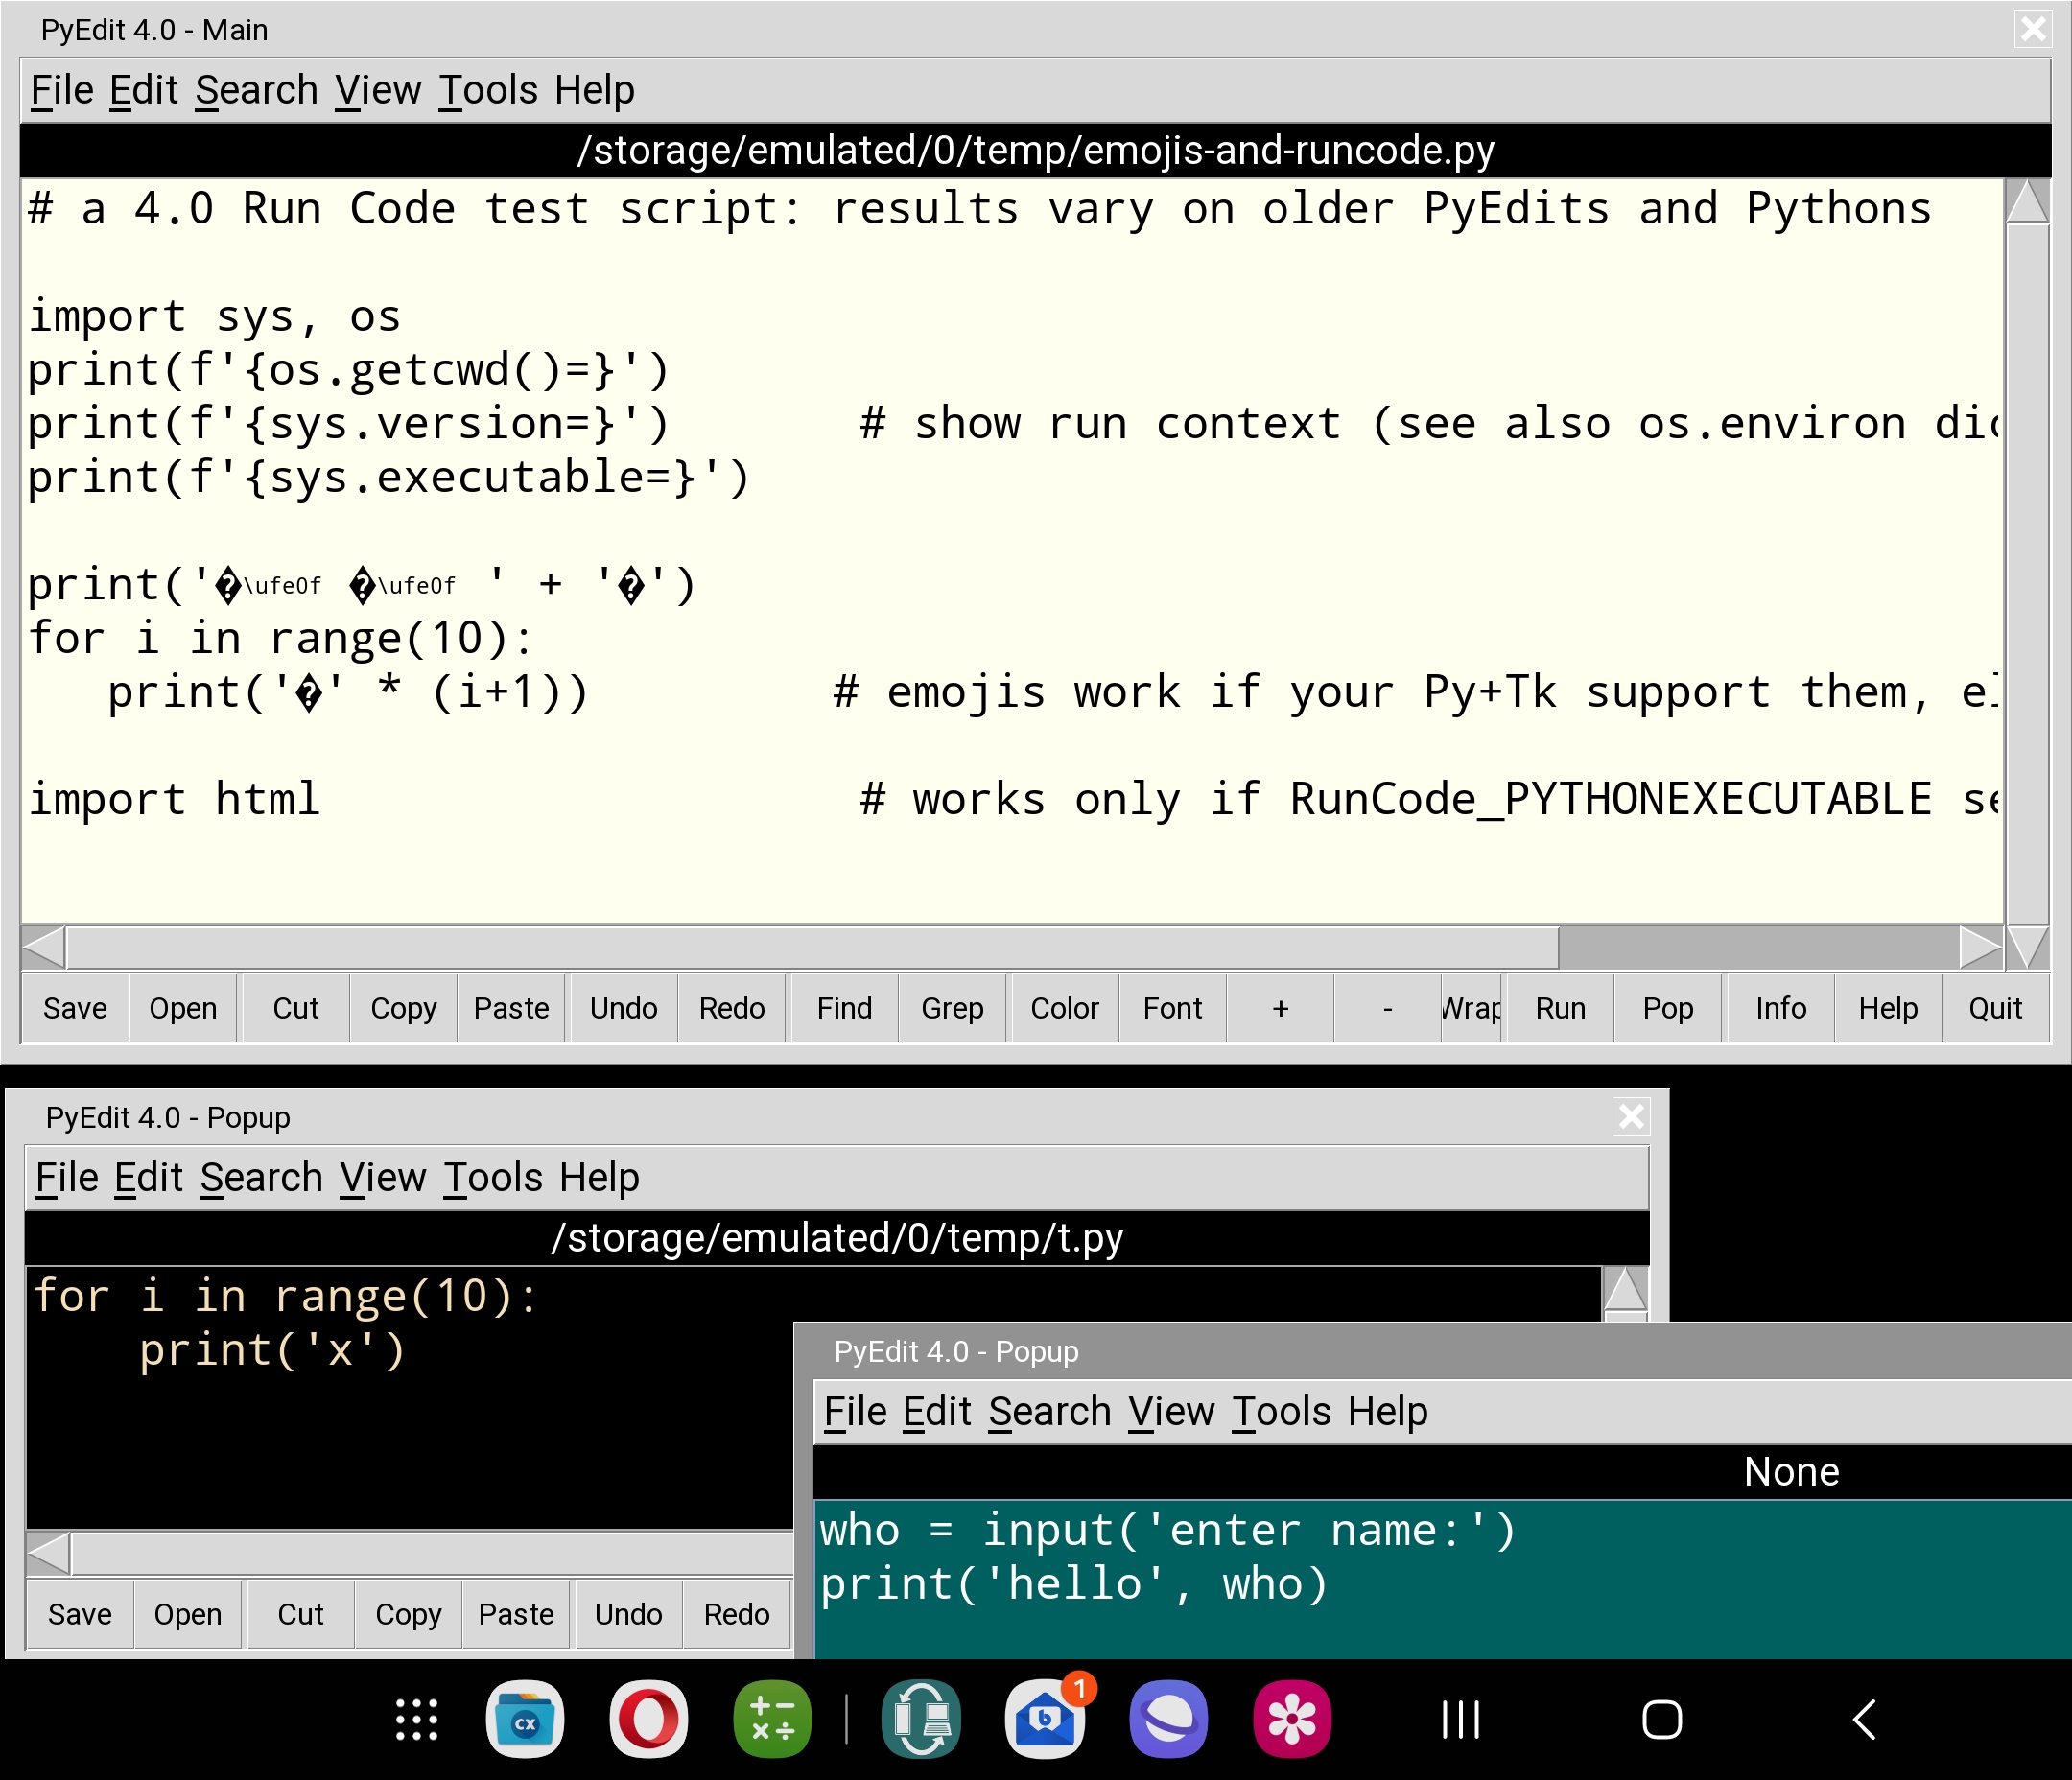Open the Help menu in Main window
Image resolution: width=2072 pixels, height=1780 pixels.
595,90
